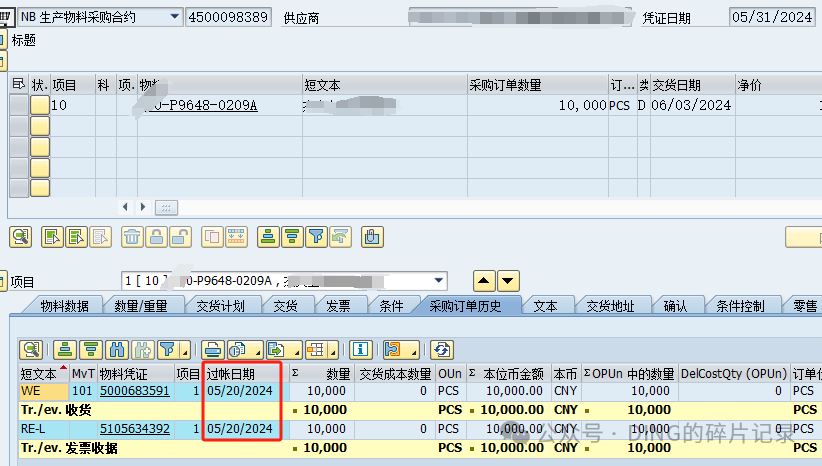The width and height of the screenshot is (822, 466).
Task: Click the print icon in history toolbar
Action: click(x=213, y=350)
